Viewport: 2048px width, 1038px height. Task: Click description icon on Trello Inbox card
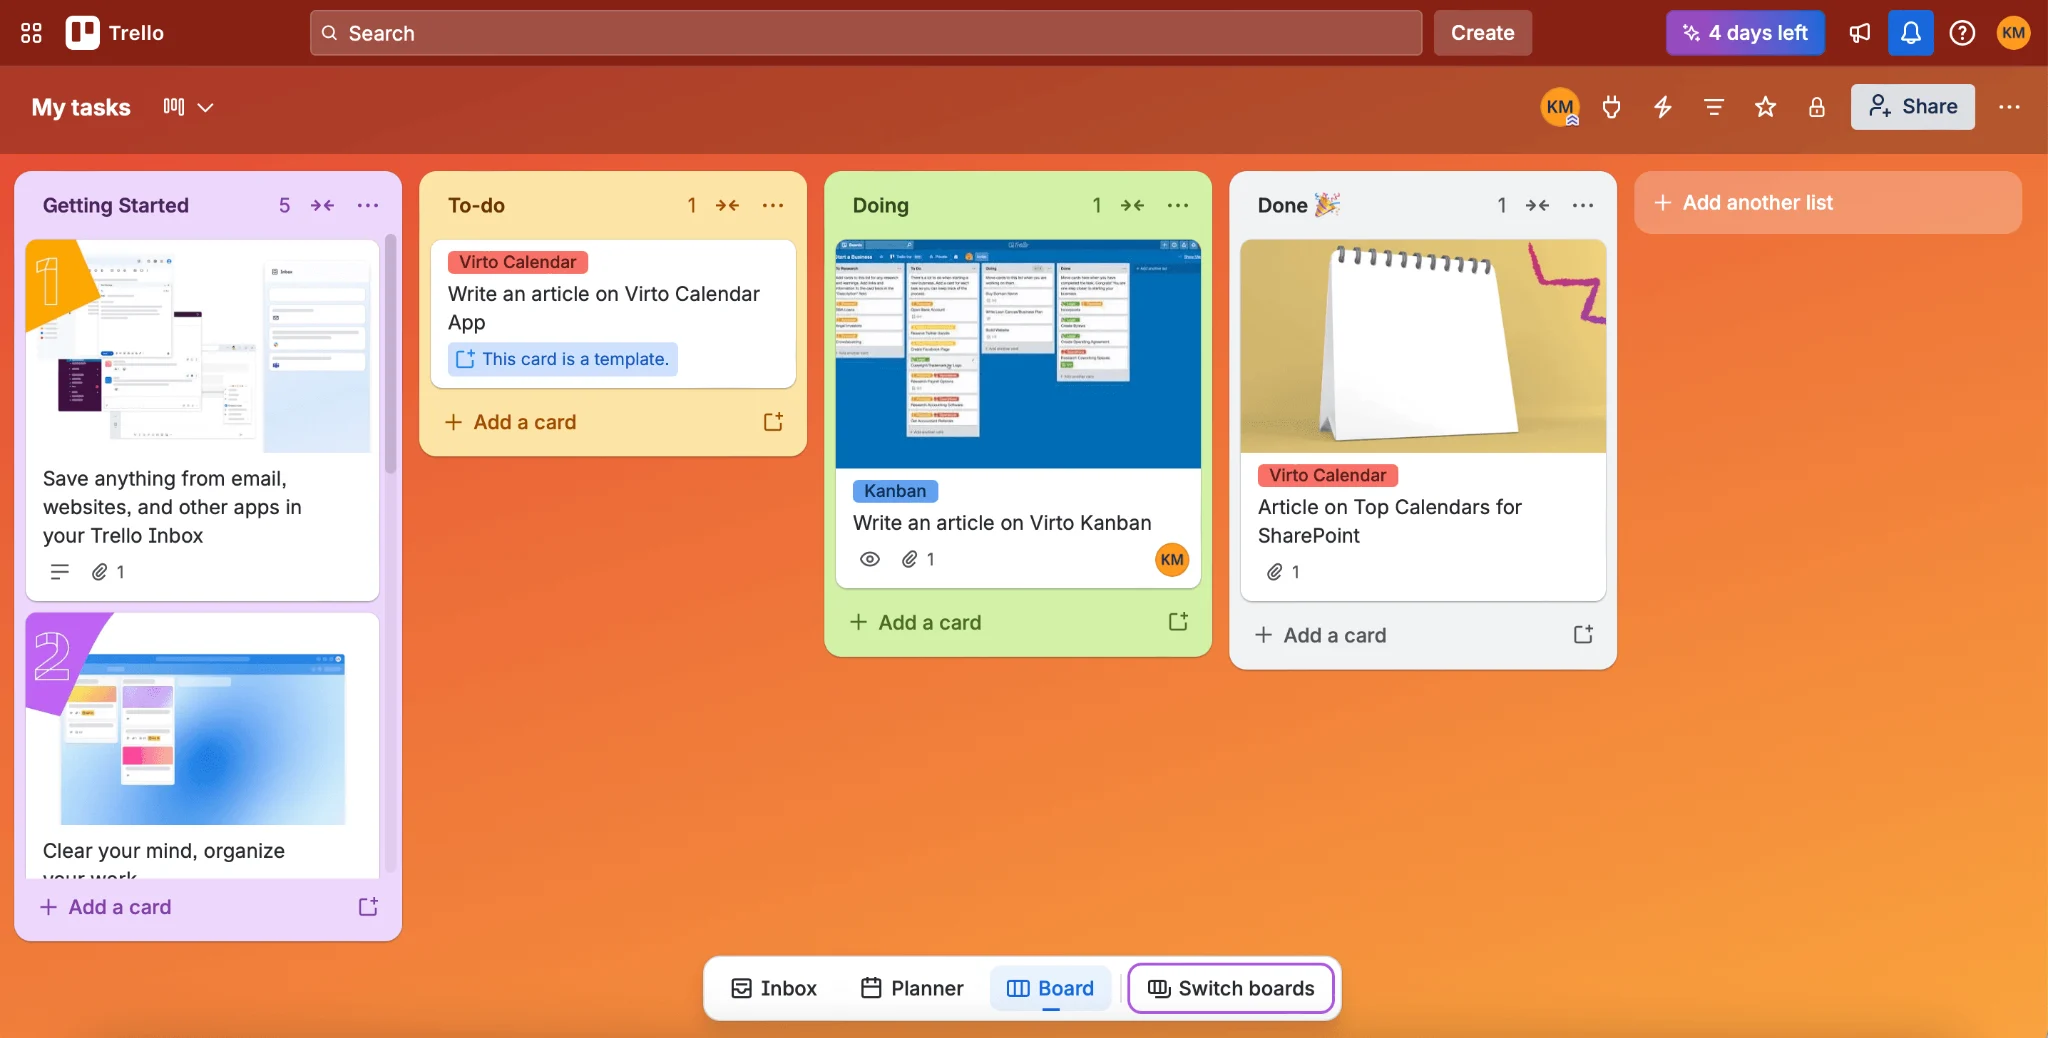tap(60, 572)
